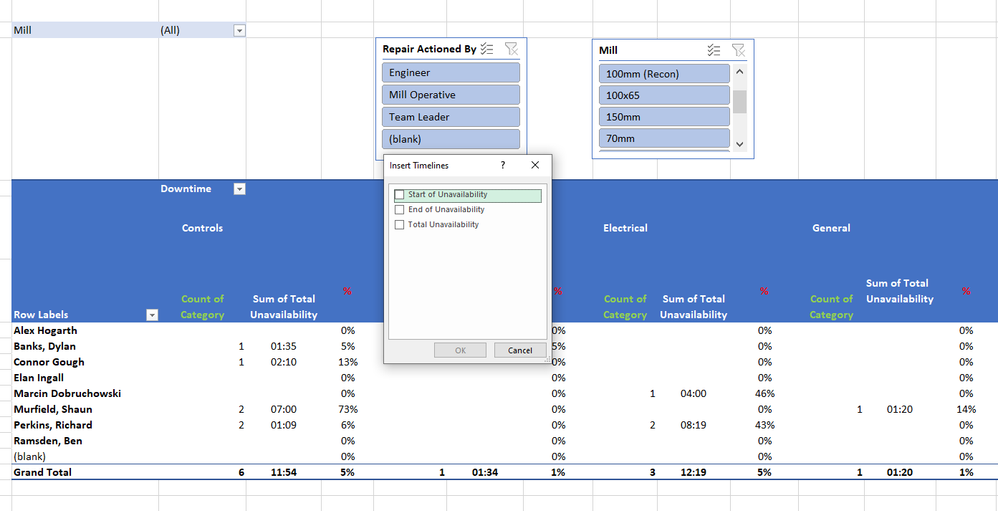
Task: Select Engineer in the slicer
Action: click(451, 73)
